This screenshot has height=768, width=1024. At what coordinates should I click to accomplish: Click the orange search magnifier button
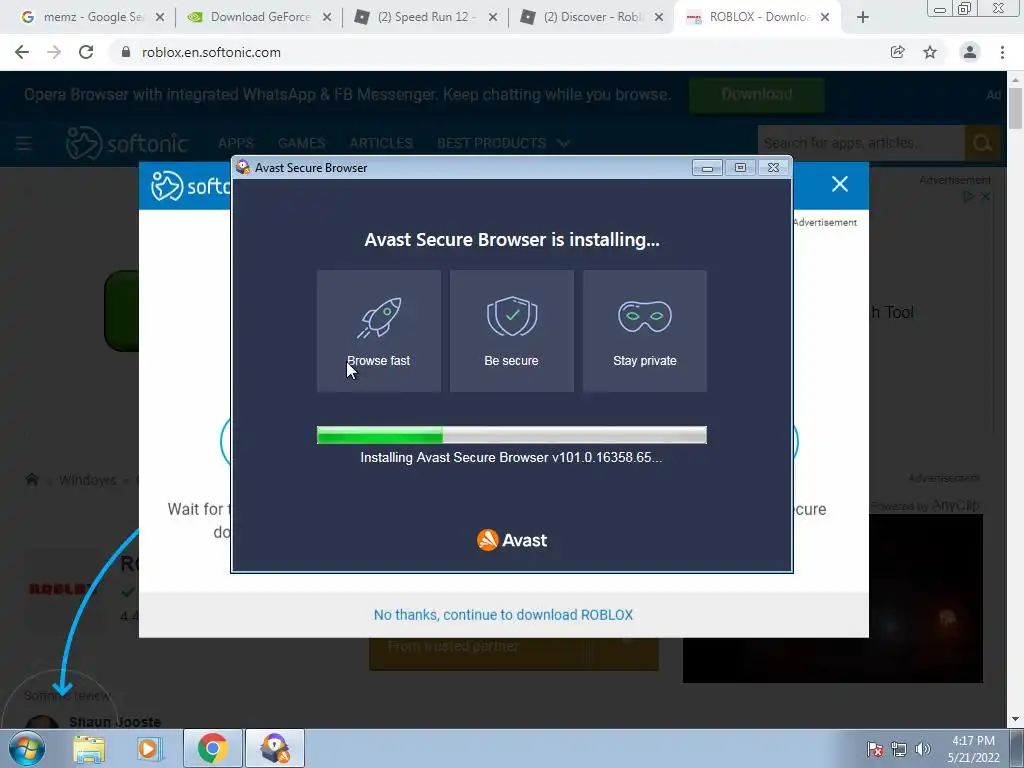pyautogui.click(x=982, y=143)
